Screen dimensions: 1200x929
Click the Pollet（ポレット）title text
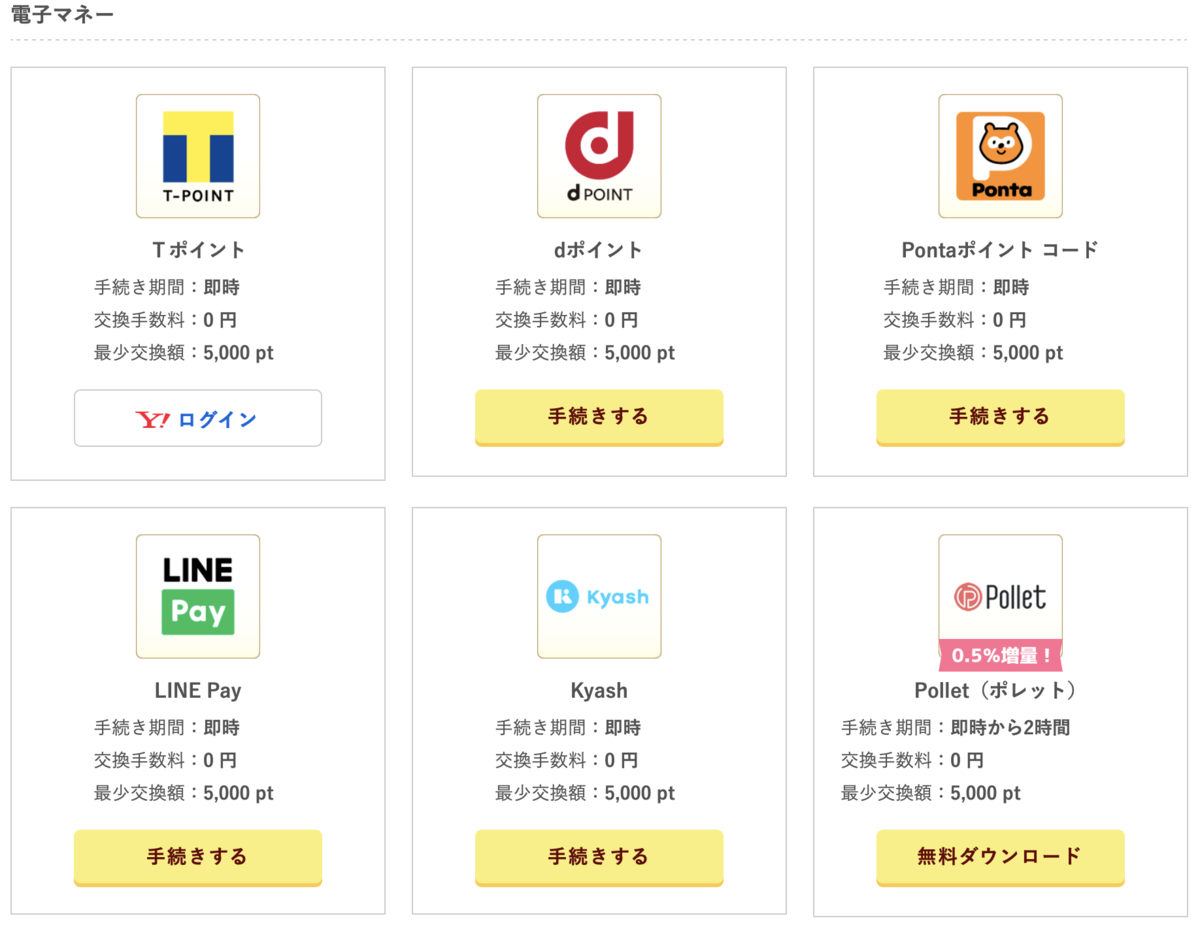(1000, 690)
